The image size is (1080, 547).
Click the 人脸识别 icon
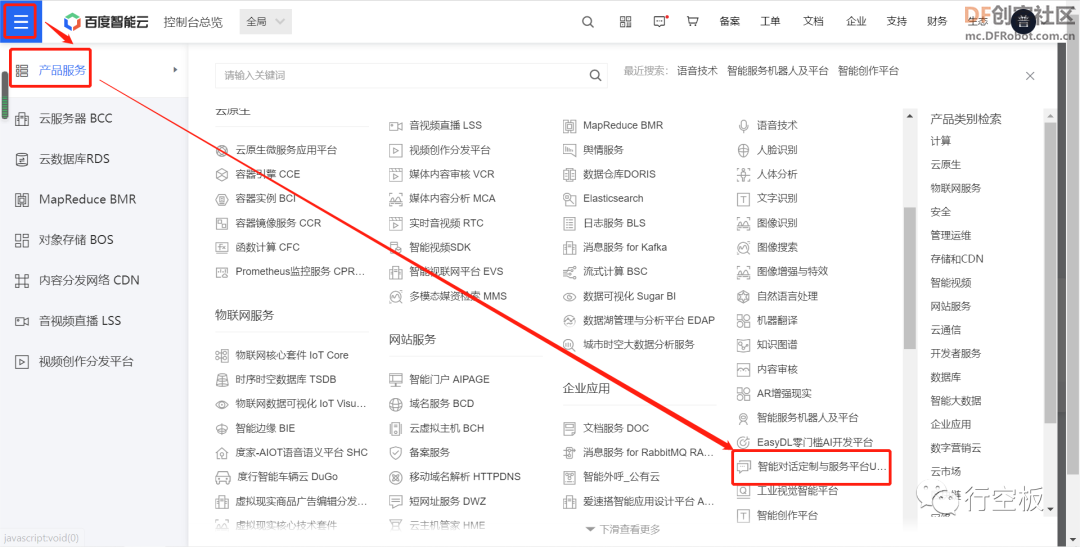(x=743, y=149)
